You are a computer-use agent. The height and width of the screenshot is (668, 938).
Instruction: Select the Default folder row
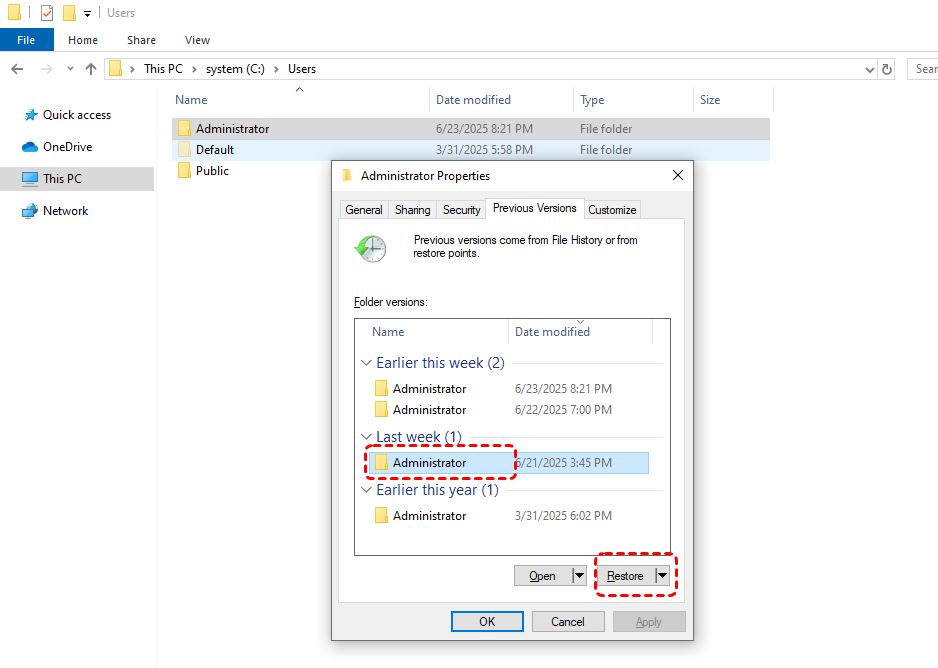tap(471, 150)
